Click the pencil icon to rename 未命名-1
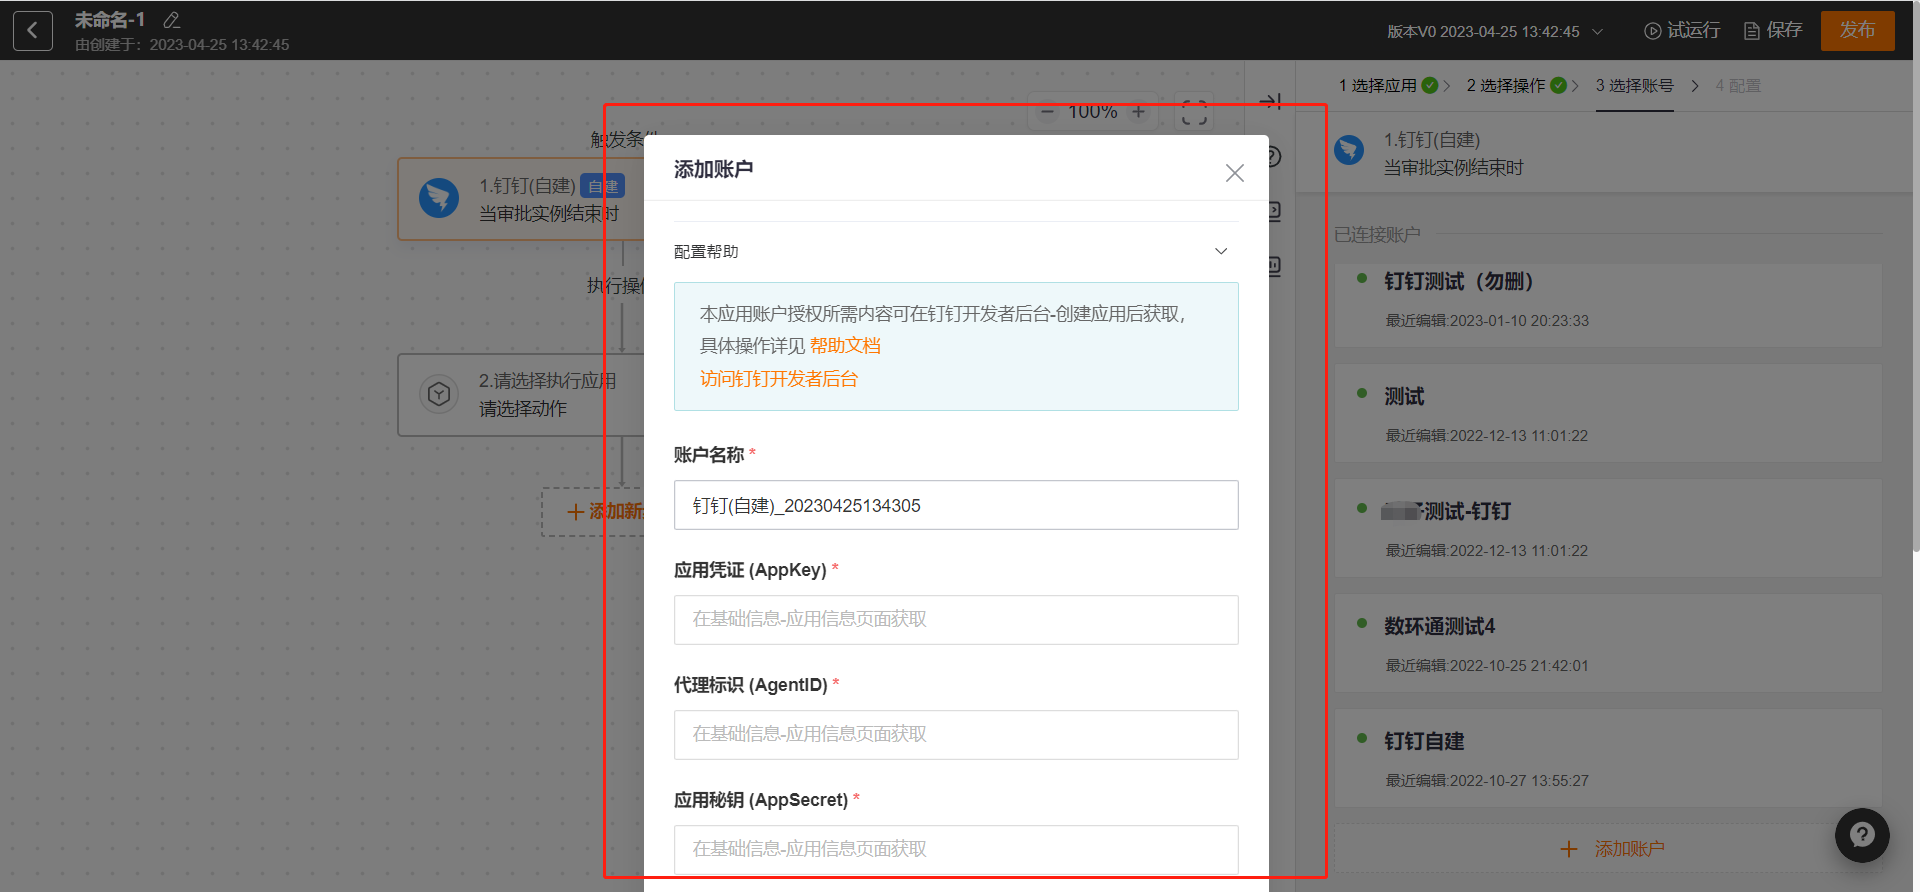This screenshot has height=892, width=1920. [x=172, y=20]
